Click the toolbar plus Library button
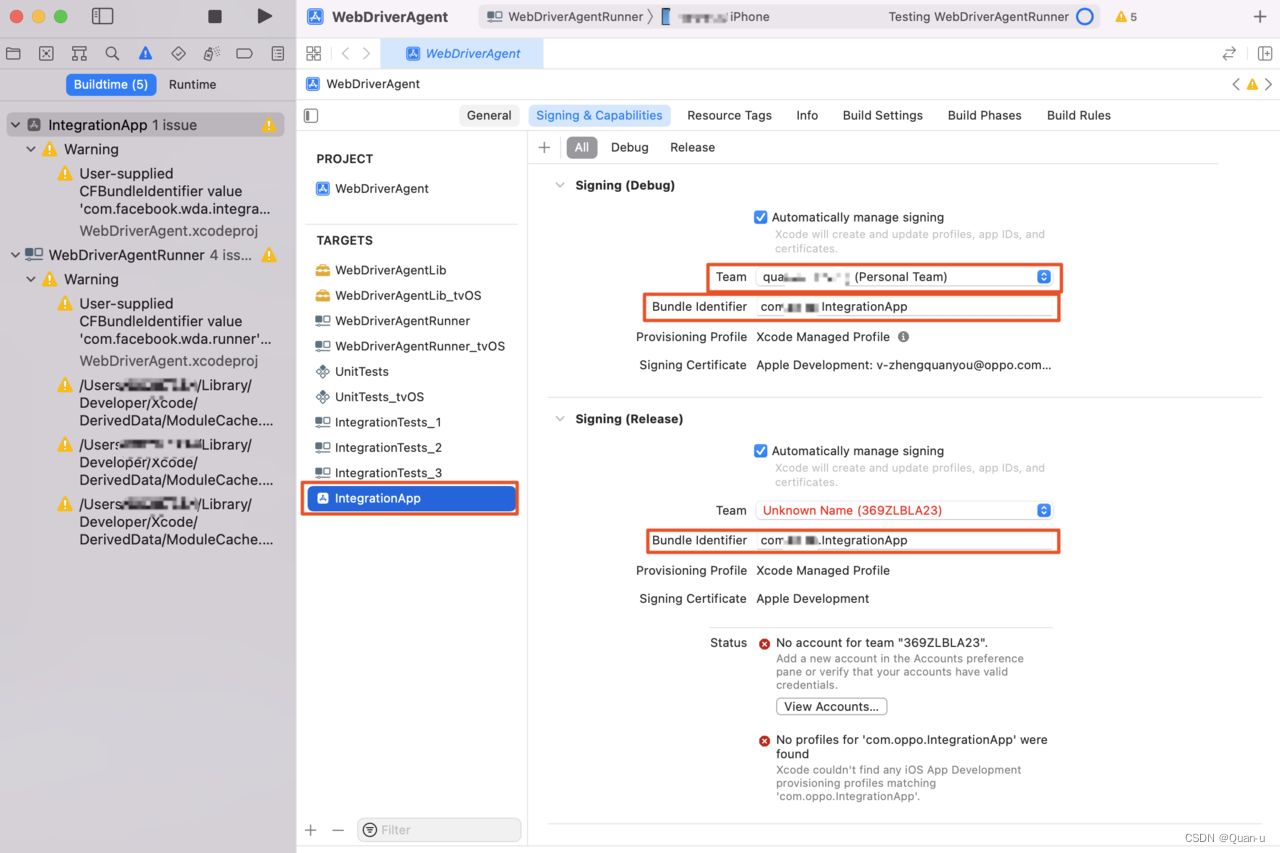The width and height of the screenshot is (1280, 853). pyautogui.click(x=1259, y=16)
